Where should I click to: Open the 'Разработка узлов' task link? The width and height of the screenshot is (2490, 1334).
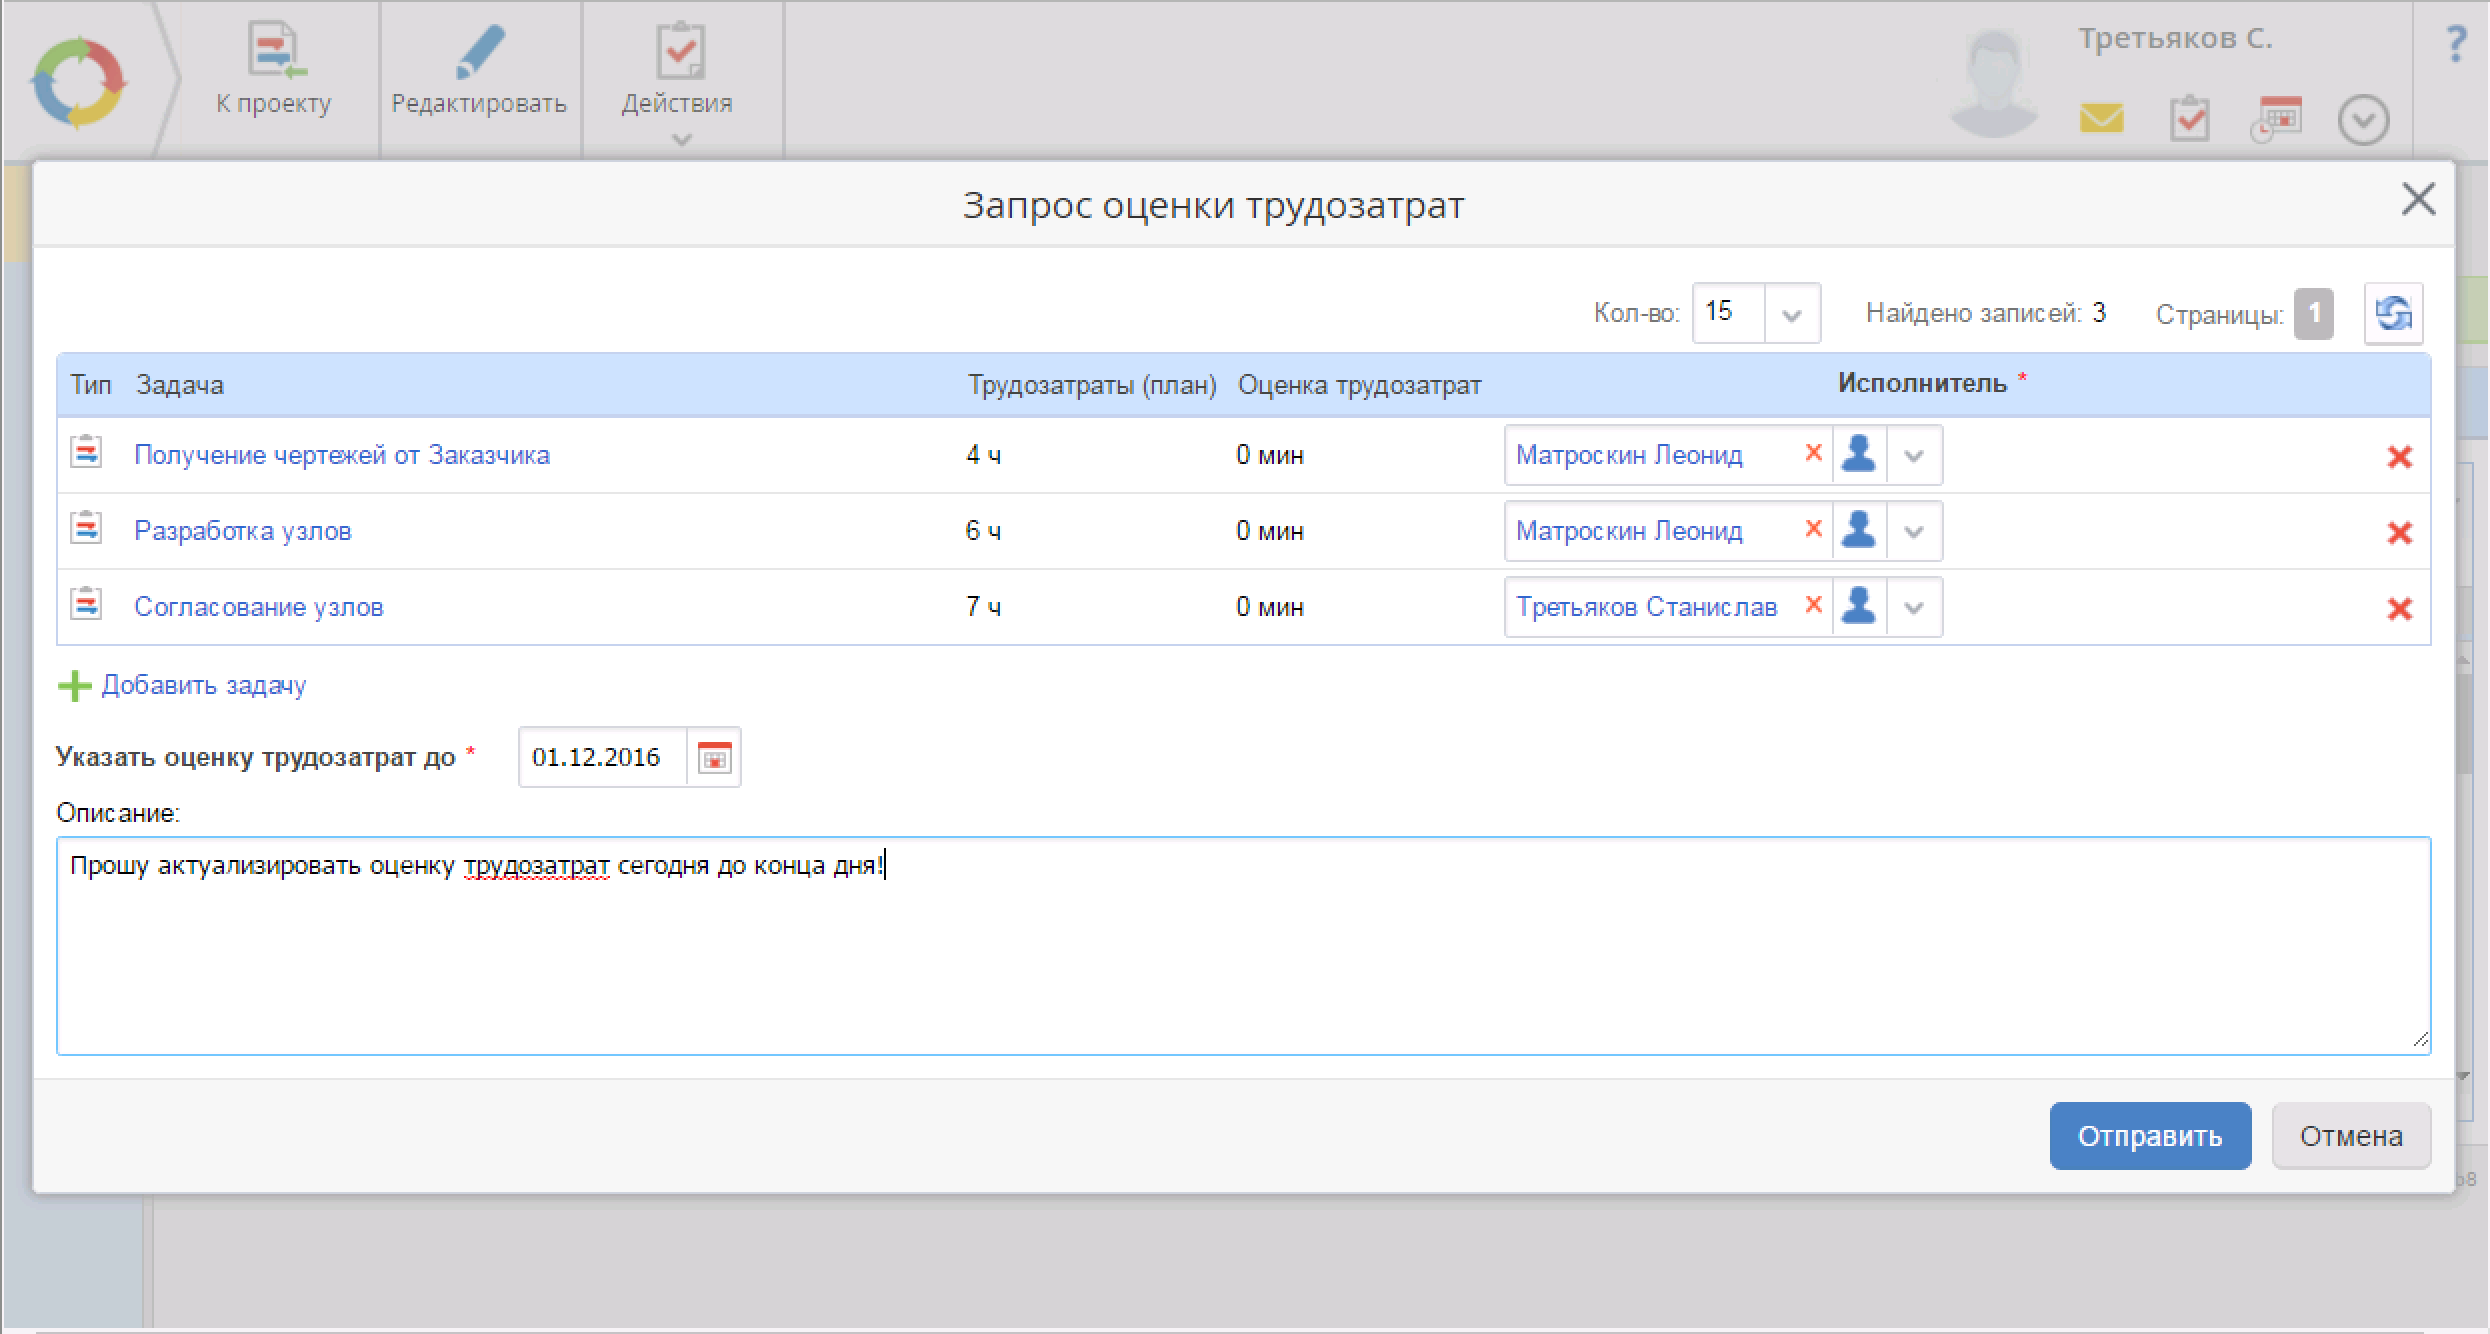[243, 531]
